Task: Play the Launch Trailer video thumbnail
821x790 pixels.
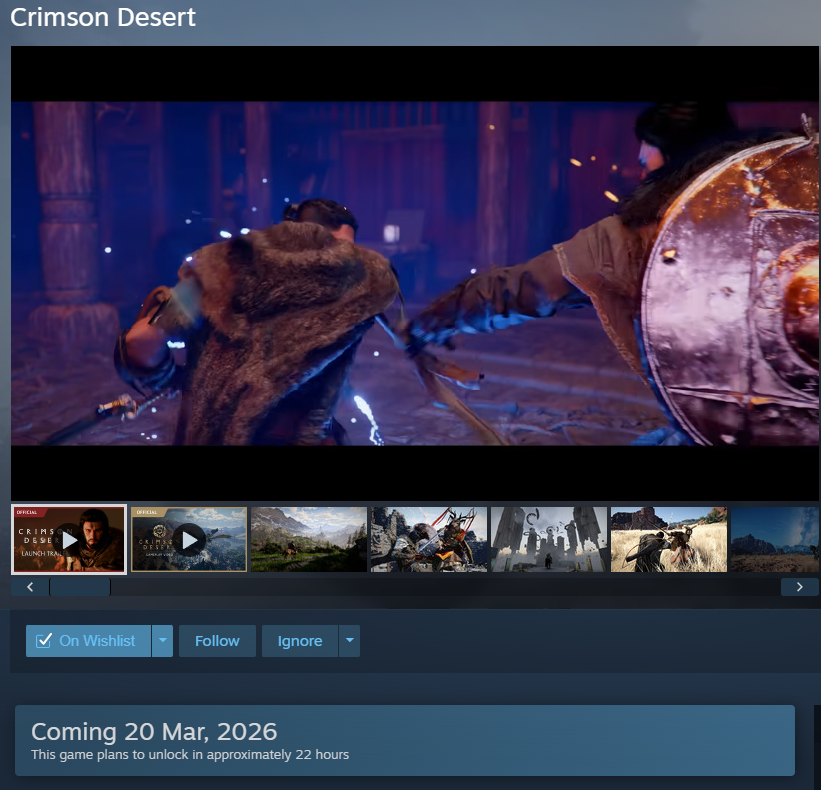Action: [x=69, y=539]
